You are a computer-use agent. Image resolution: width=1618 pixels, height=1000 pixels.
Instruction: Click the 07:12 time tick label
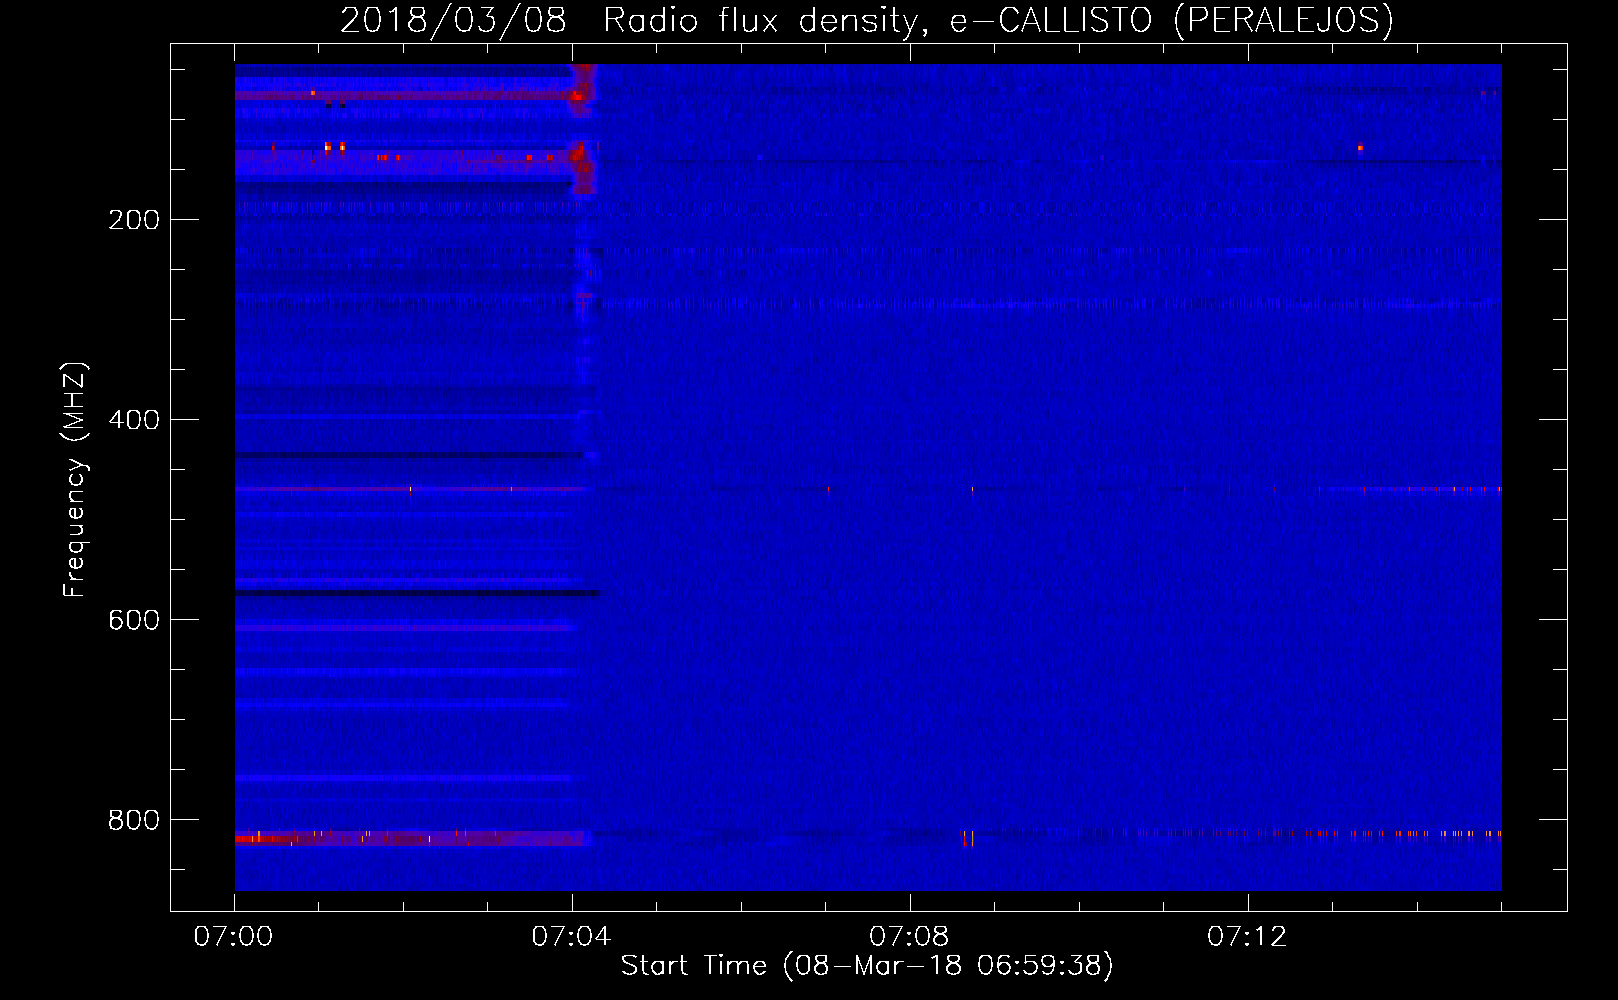click(1247, 937)
